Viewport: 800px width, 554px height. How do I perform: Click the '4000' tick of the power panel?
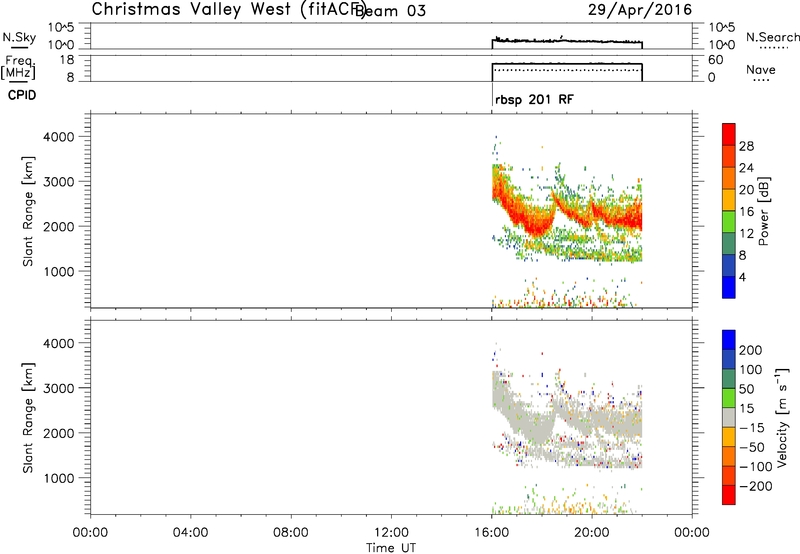pos(59,137)
